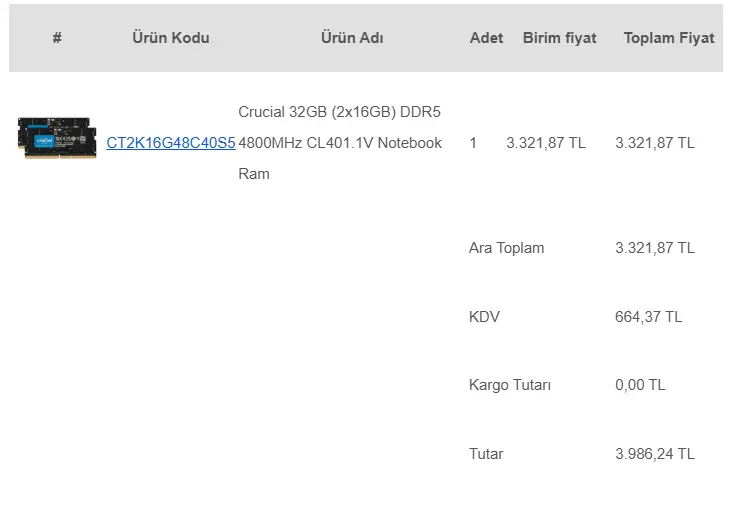Click the Crucial RAM product thumbnail
This screenshot has height=507, width=729.
(57, 139)
